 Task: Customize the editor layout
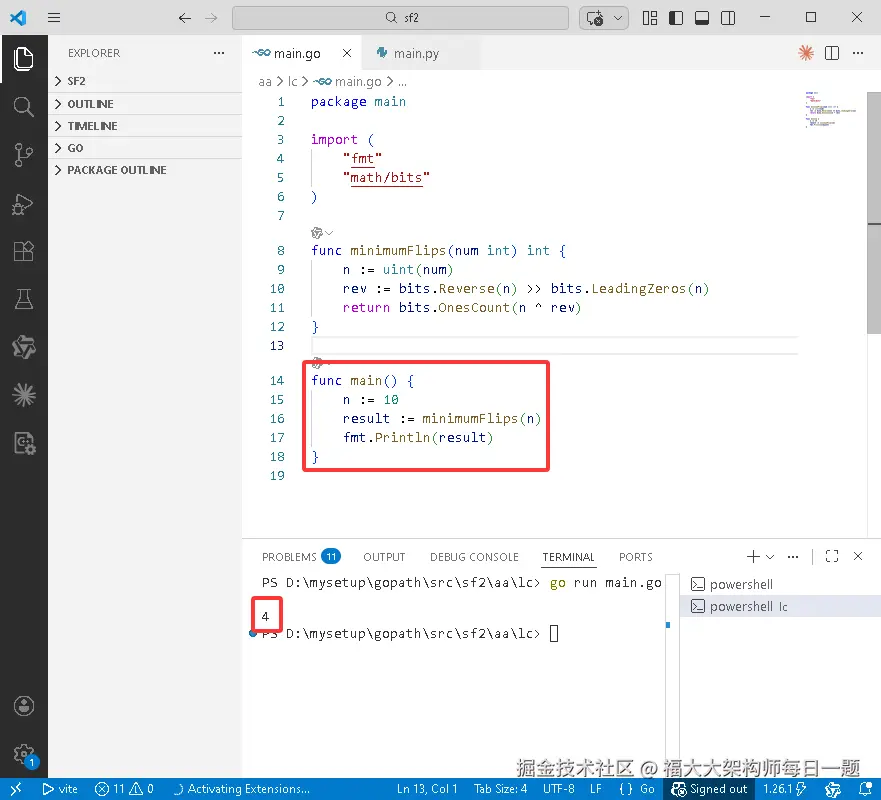650,18
